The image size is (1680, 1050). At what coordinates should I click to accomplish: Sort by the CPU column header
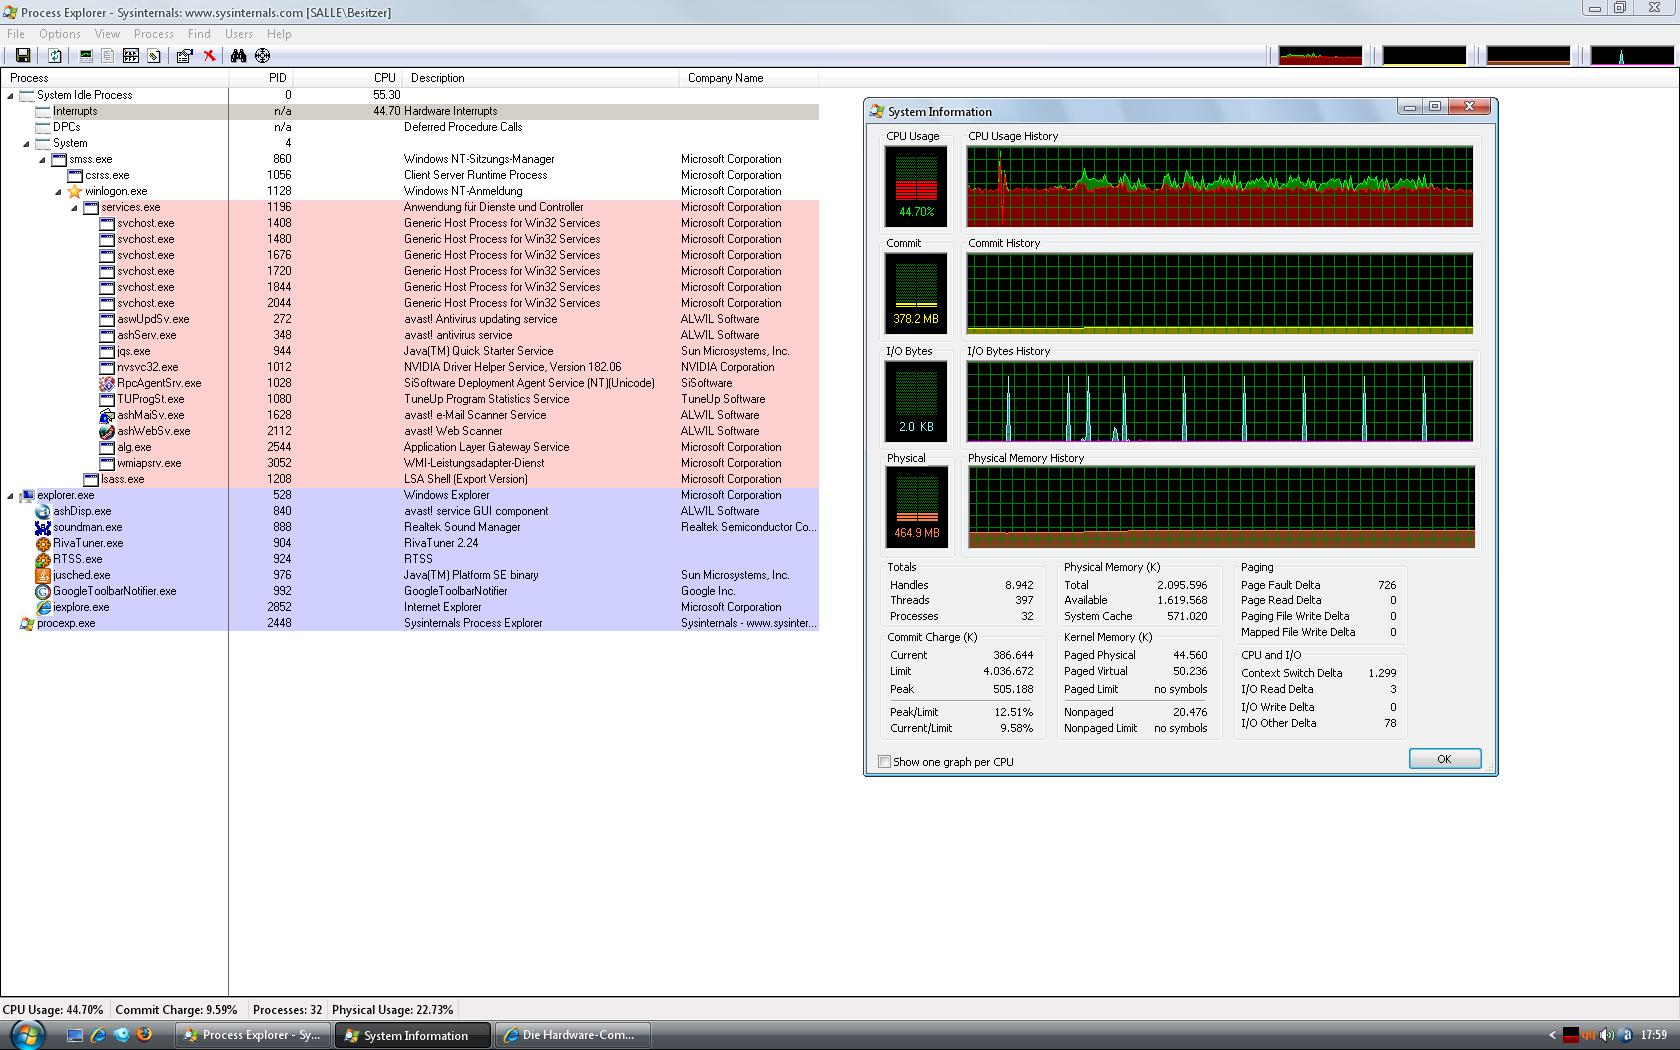tap(349, 78)
